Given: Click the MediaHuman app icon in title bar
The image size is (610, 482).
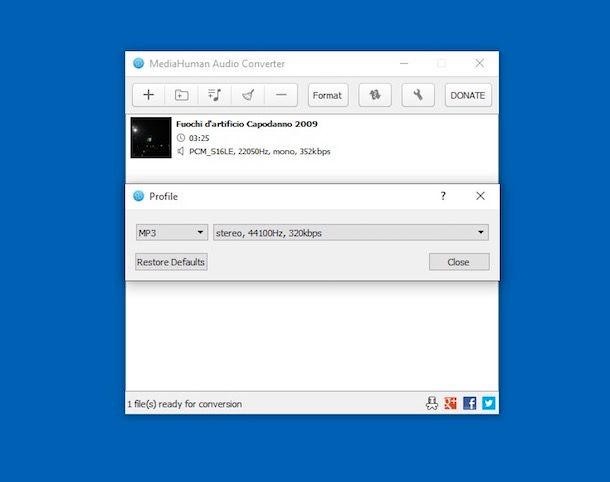Looking at the screenshot, I should pyautogui.click(x=138, y=63).
